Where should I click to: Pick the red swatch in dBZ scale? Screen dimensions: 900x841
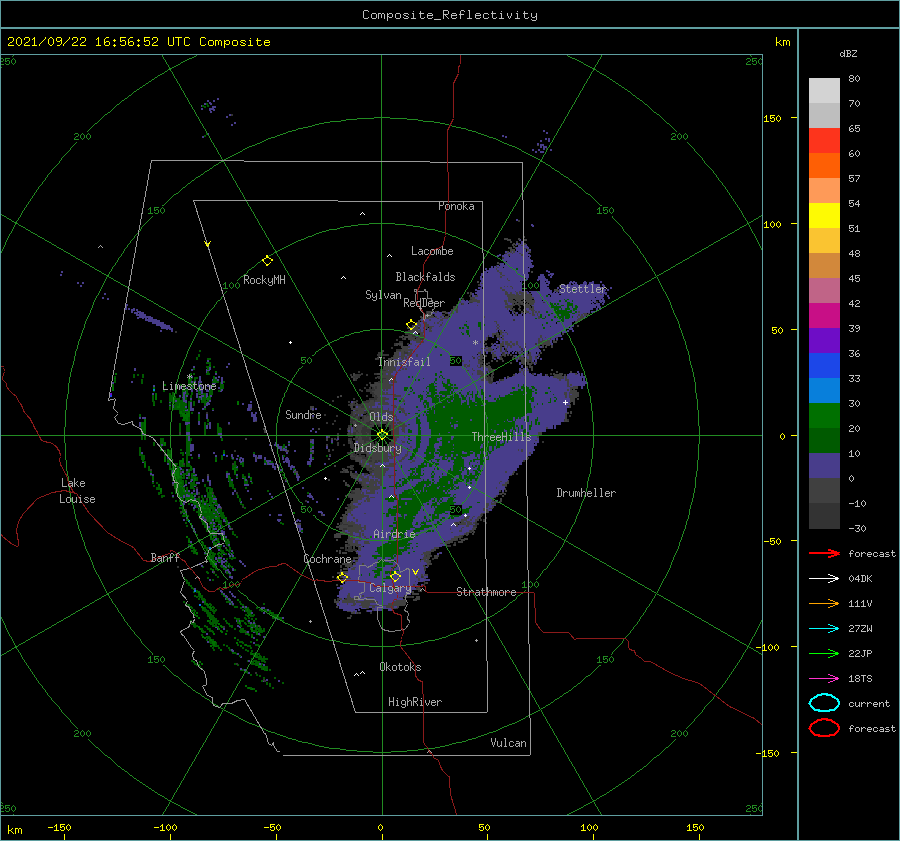coord(824,140)
